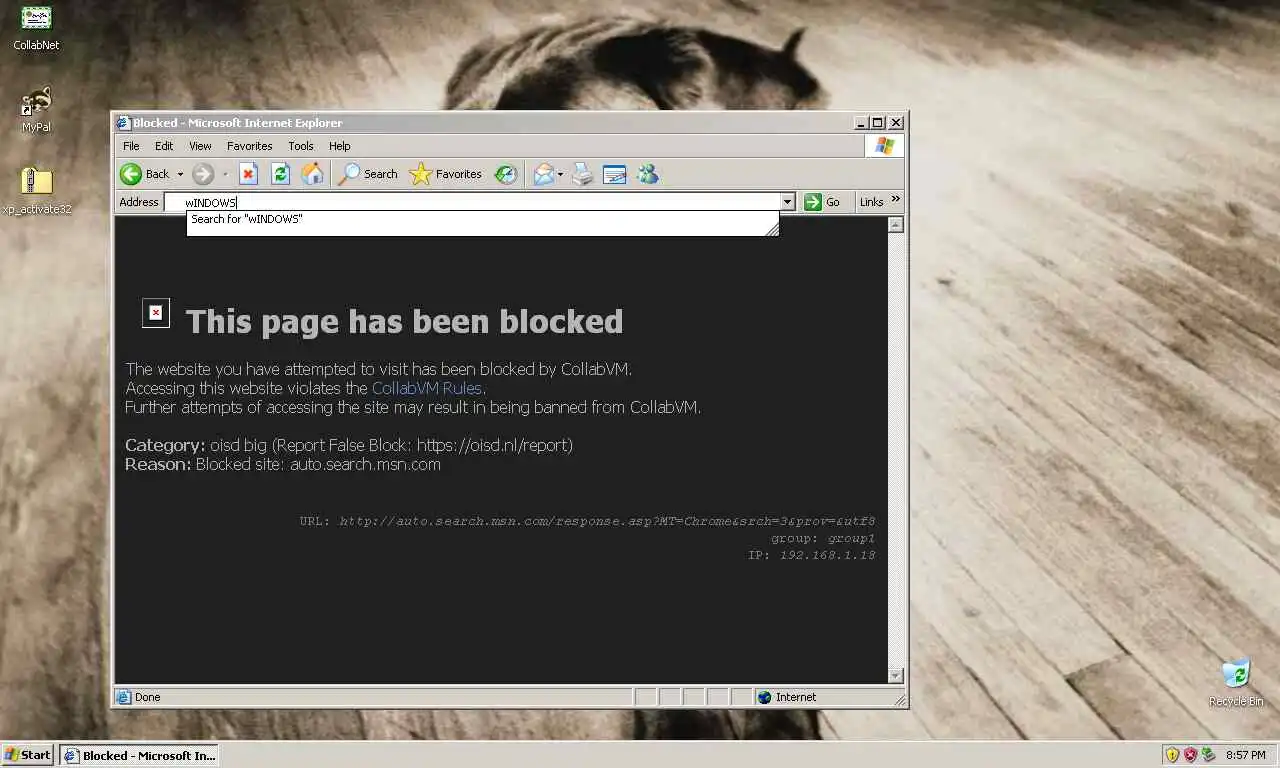Minimize the Internet Explorer window

861,123
